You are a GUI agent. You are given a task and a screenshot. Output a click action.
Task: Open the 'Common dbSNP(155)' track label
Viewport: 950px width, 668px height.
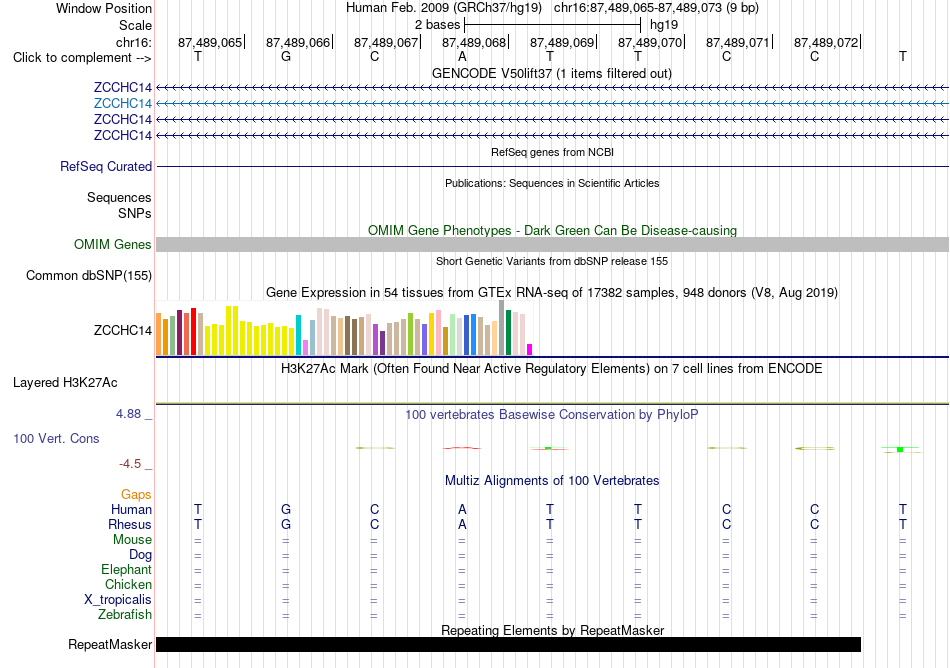coord(88,276)
